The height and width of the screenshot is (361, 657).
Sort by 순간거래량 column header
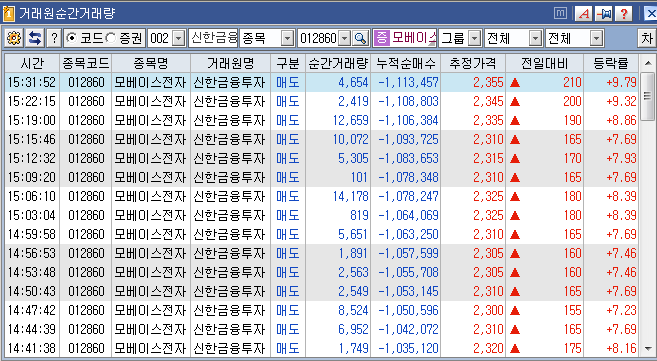(x=338, y=63)
